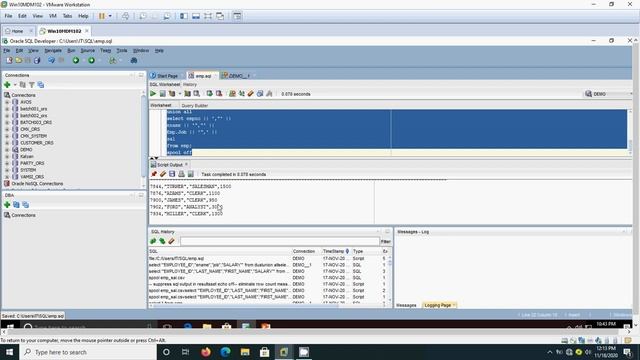Click the Clear eraser icon in worksheet toolbar

(x=251, y=94)
